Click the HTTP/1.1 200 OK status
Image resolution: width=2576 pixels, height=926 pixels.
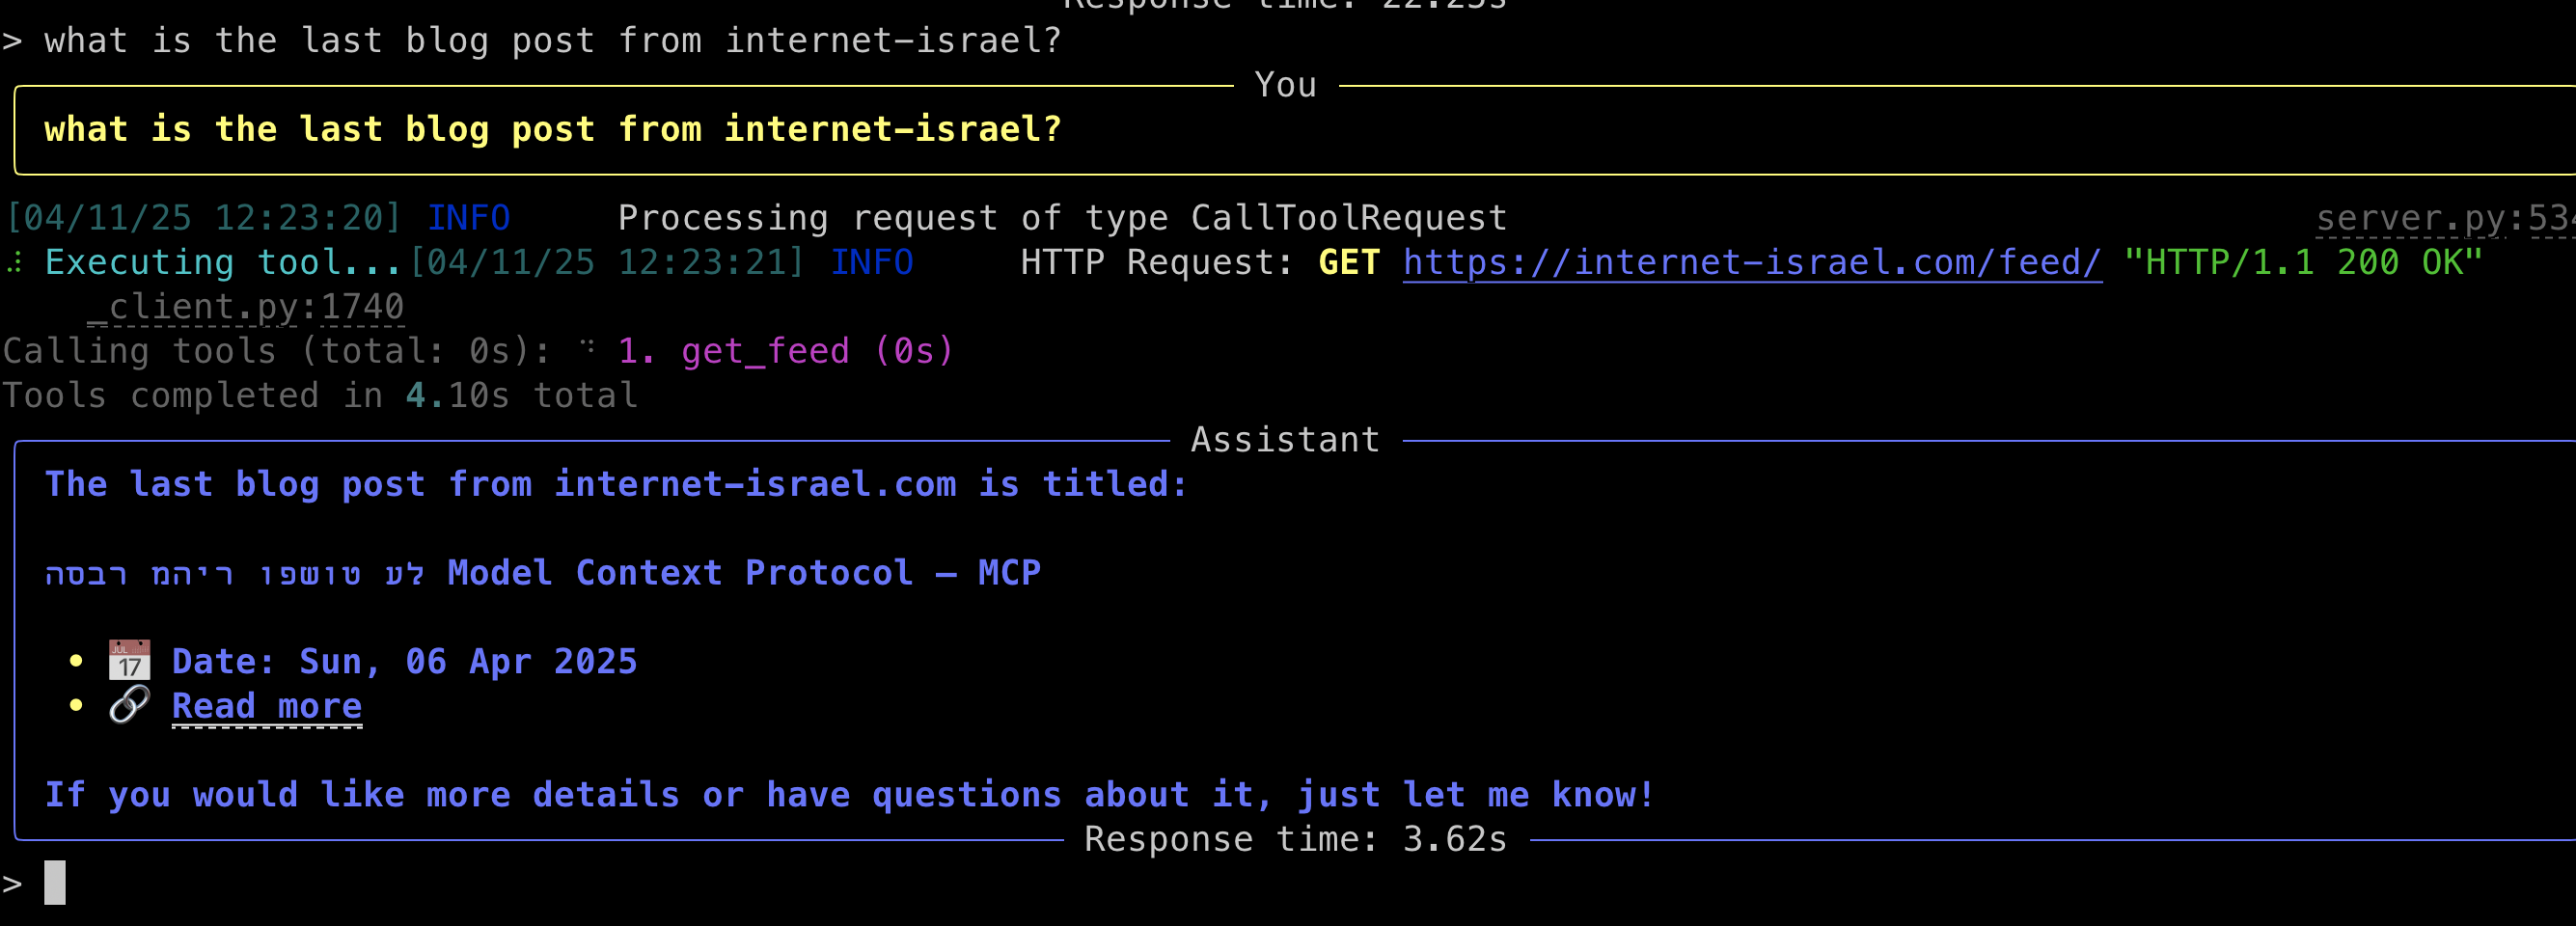2304,262
